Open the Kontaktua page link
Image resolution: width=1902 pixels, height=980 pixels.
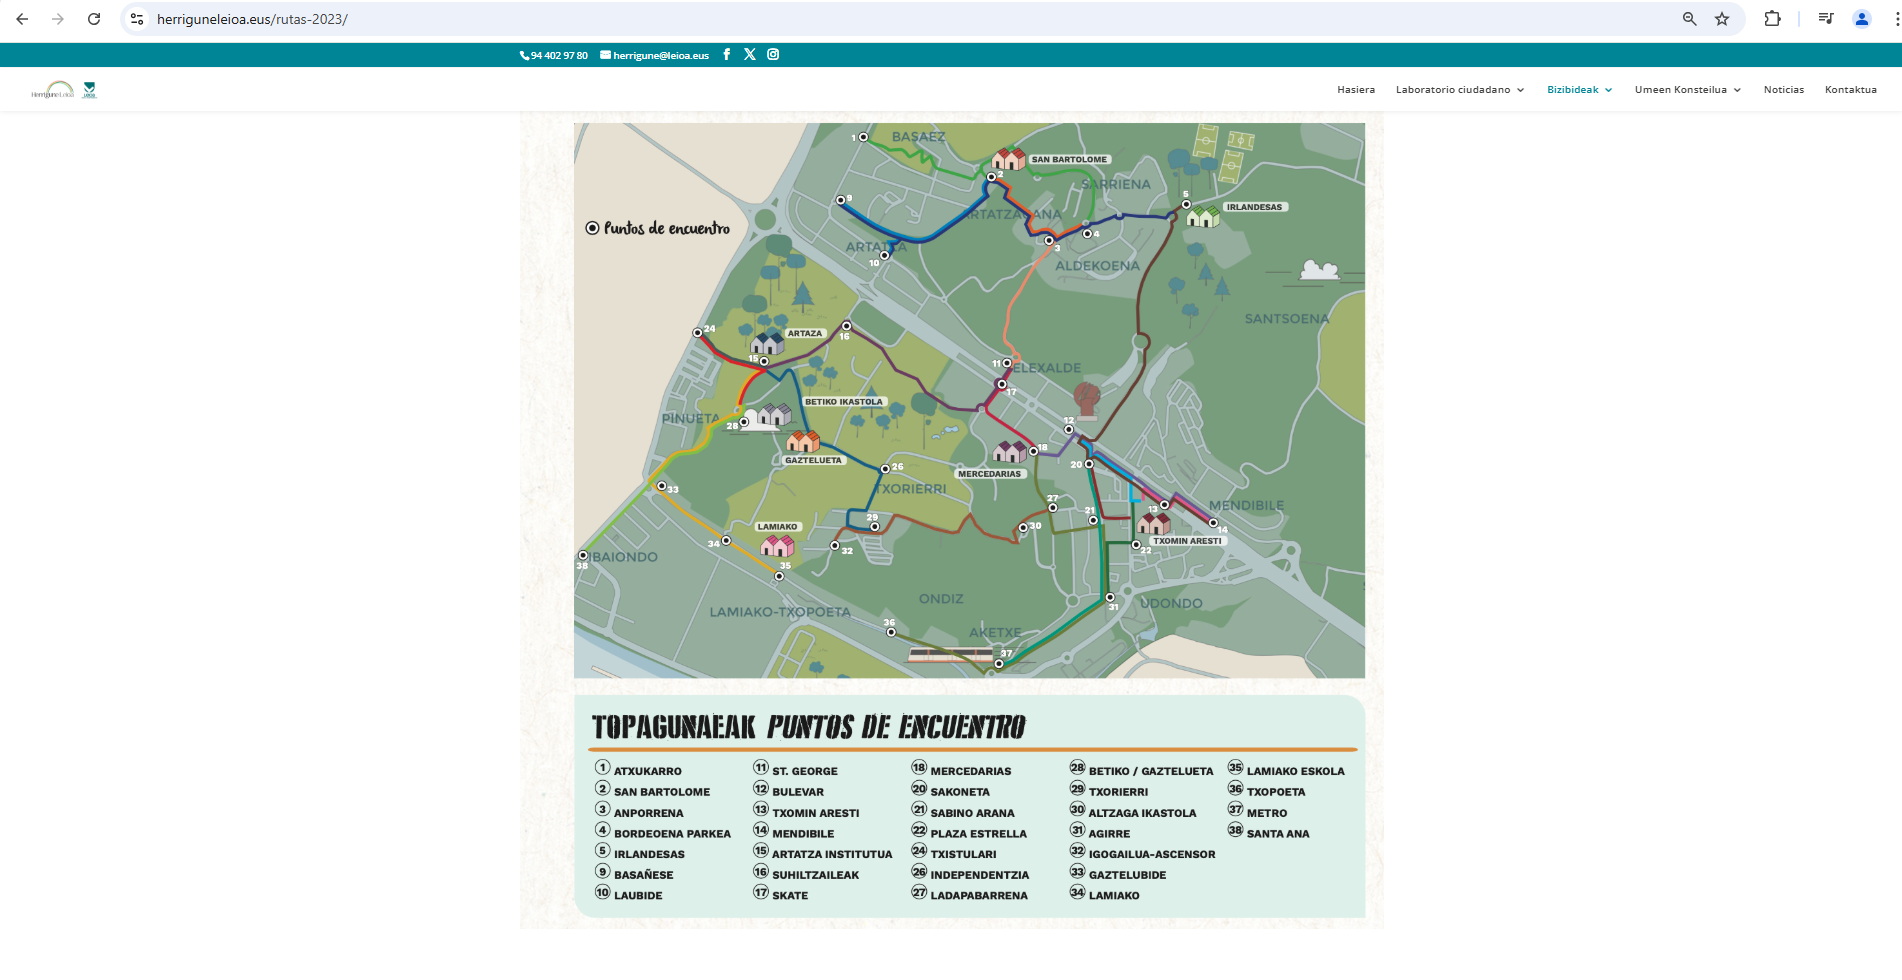(1850, 90)
